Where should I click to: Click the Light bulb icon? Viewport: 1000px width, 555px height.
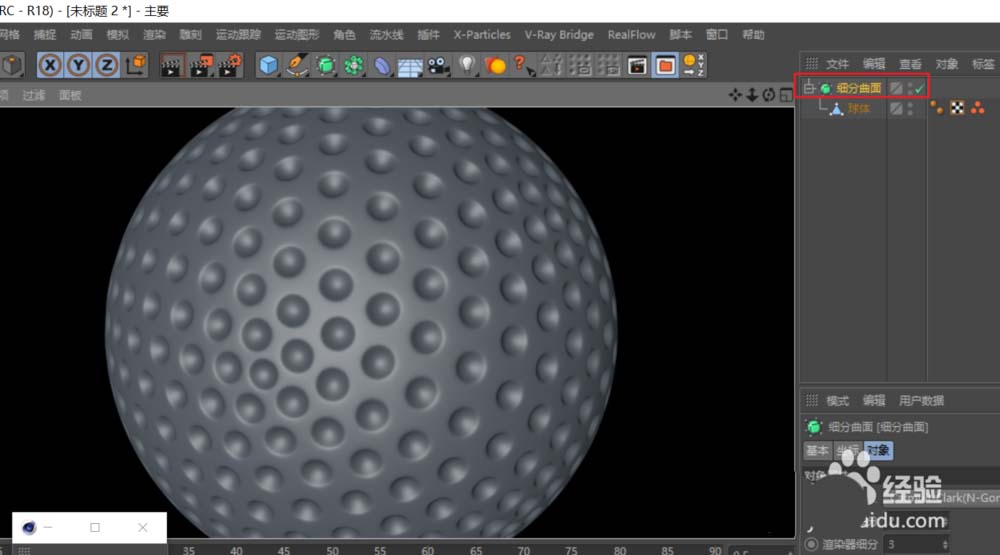467,66
